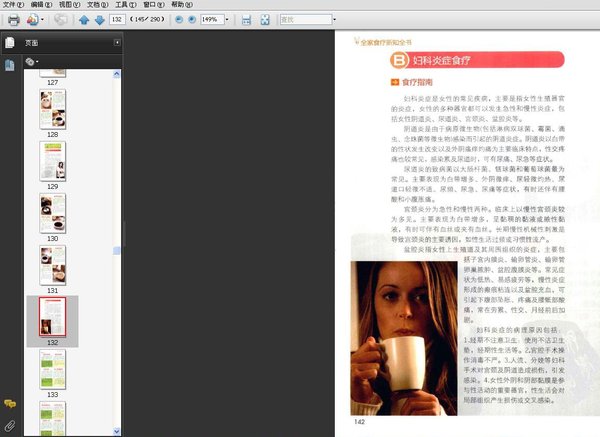Click the page number input field
This screenshot has width=600, height=437.
coord(117,20)
